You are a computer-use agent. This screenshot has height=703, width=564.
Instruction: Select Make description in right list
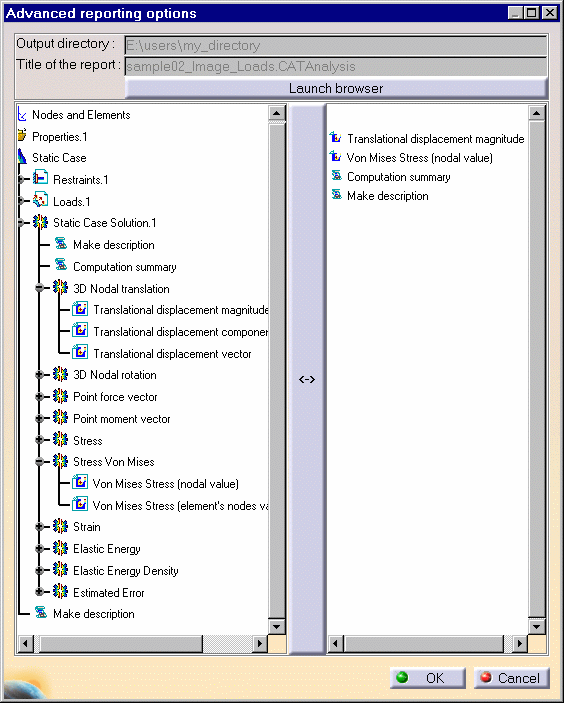[387, 196]
